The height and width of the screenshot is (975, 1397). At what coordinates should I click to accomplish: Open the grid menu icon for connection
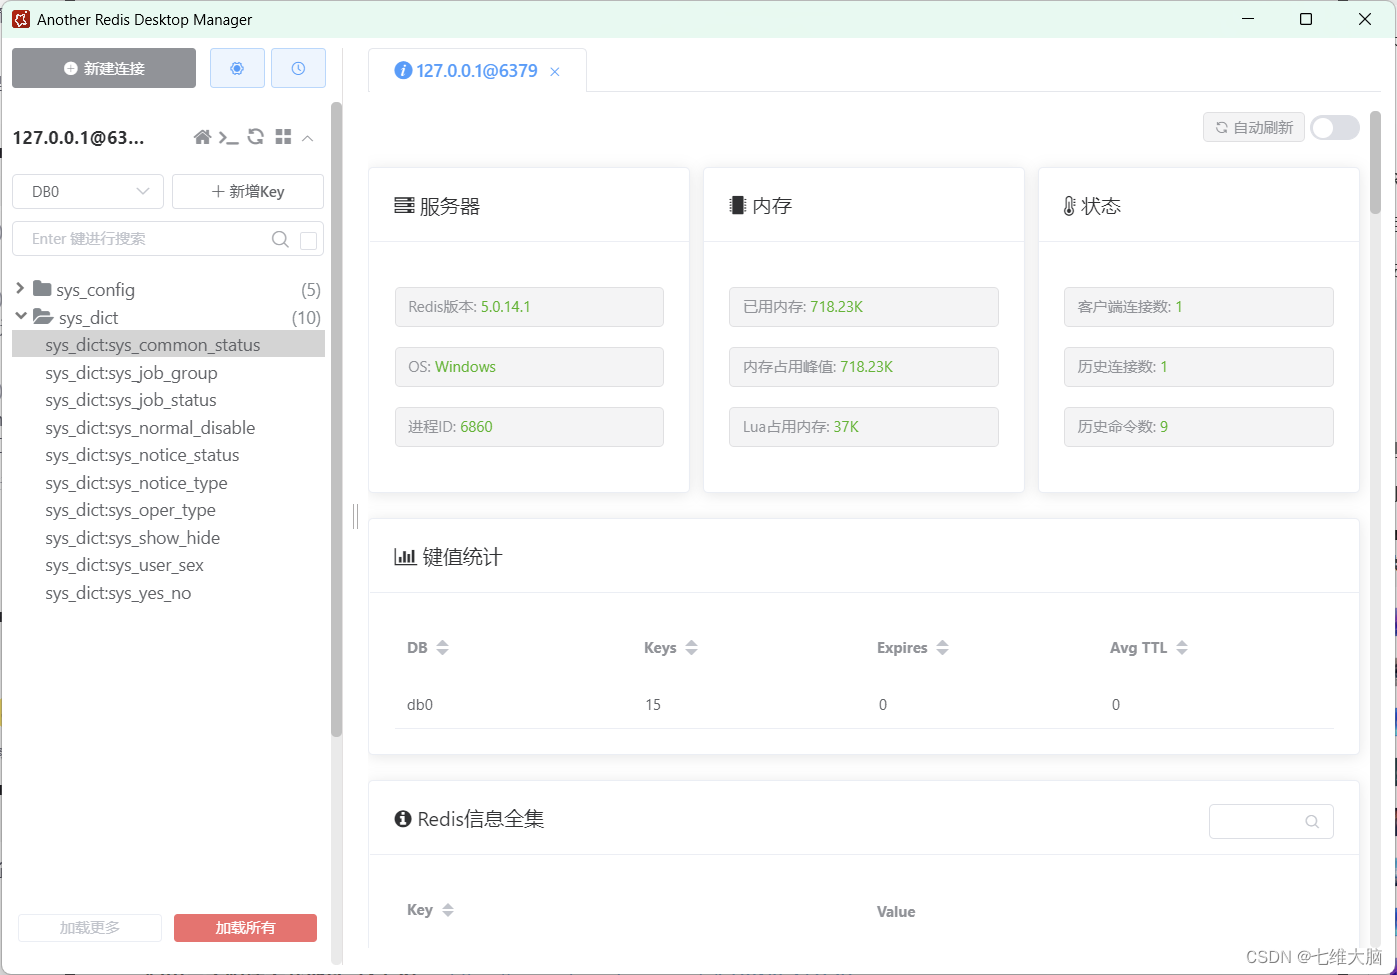(283, 137)
